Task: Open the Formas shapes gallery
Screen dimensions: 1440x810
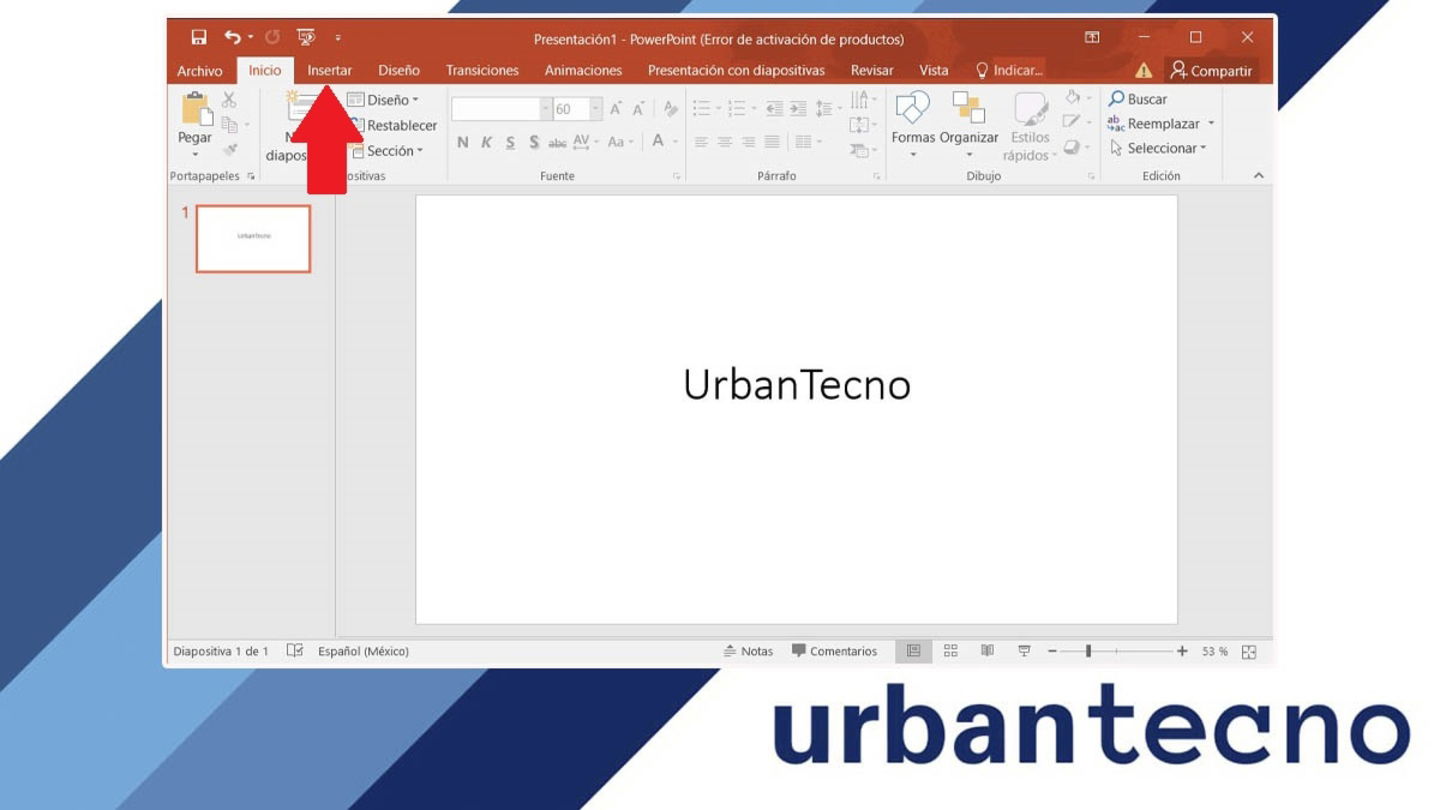Action: pyautogui.click(x=913, y=125)
